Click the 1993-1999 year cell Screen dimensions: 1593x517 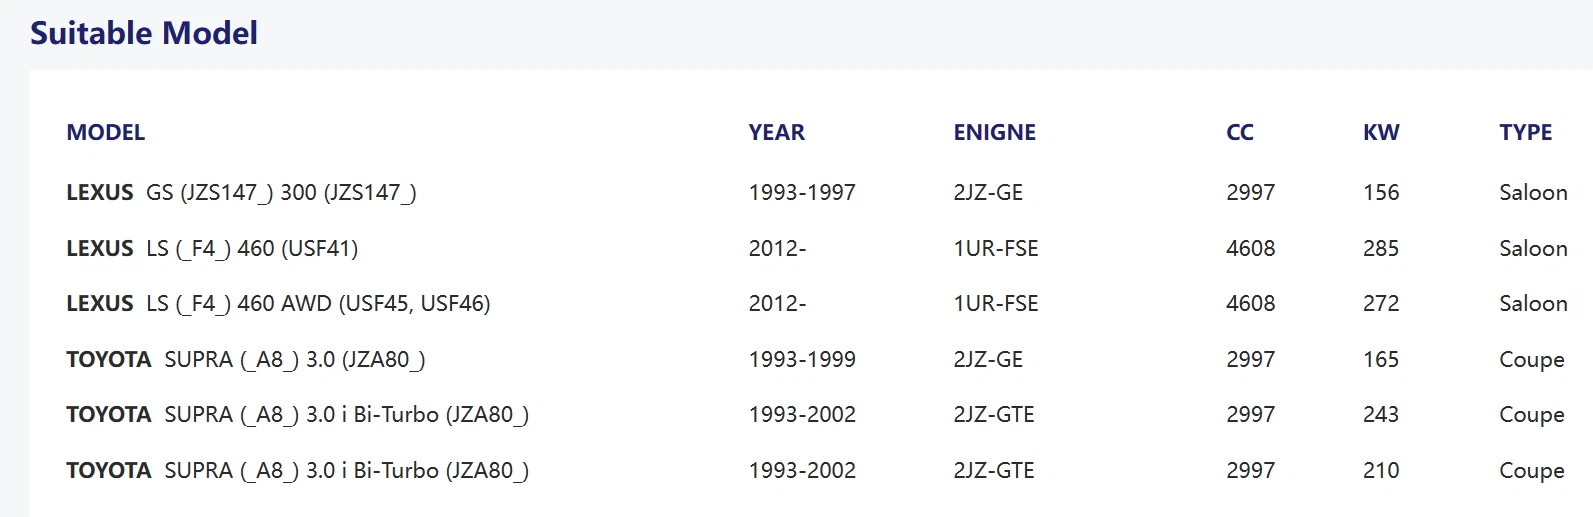tap(801, 360)
